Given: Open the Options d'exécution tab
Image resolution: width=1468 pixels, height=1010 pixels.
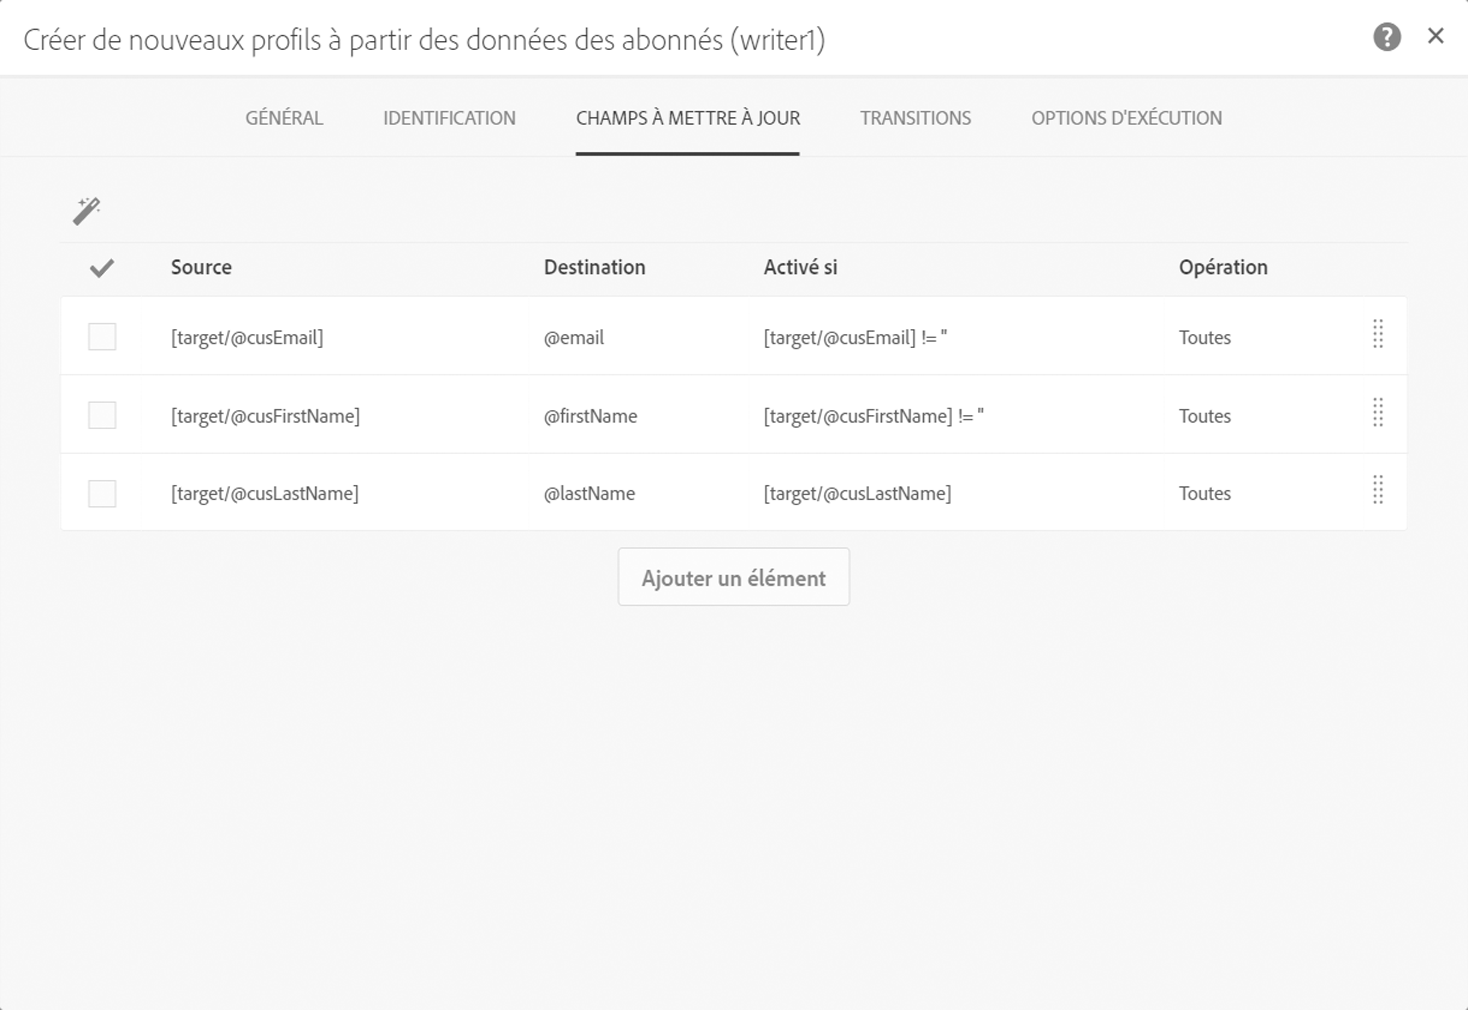Looking at the screenshot, I should pos(1126,118).
